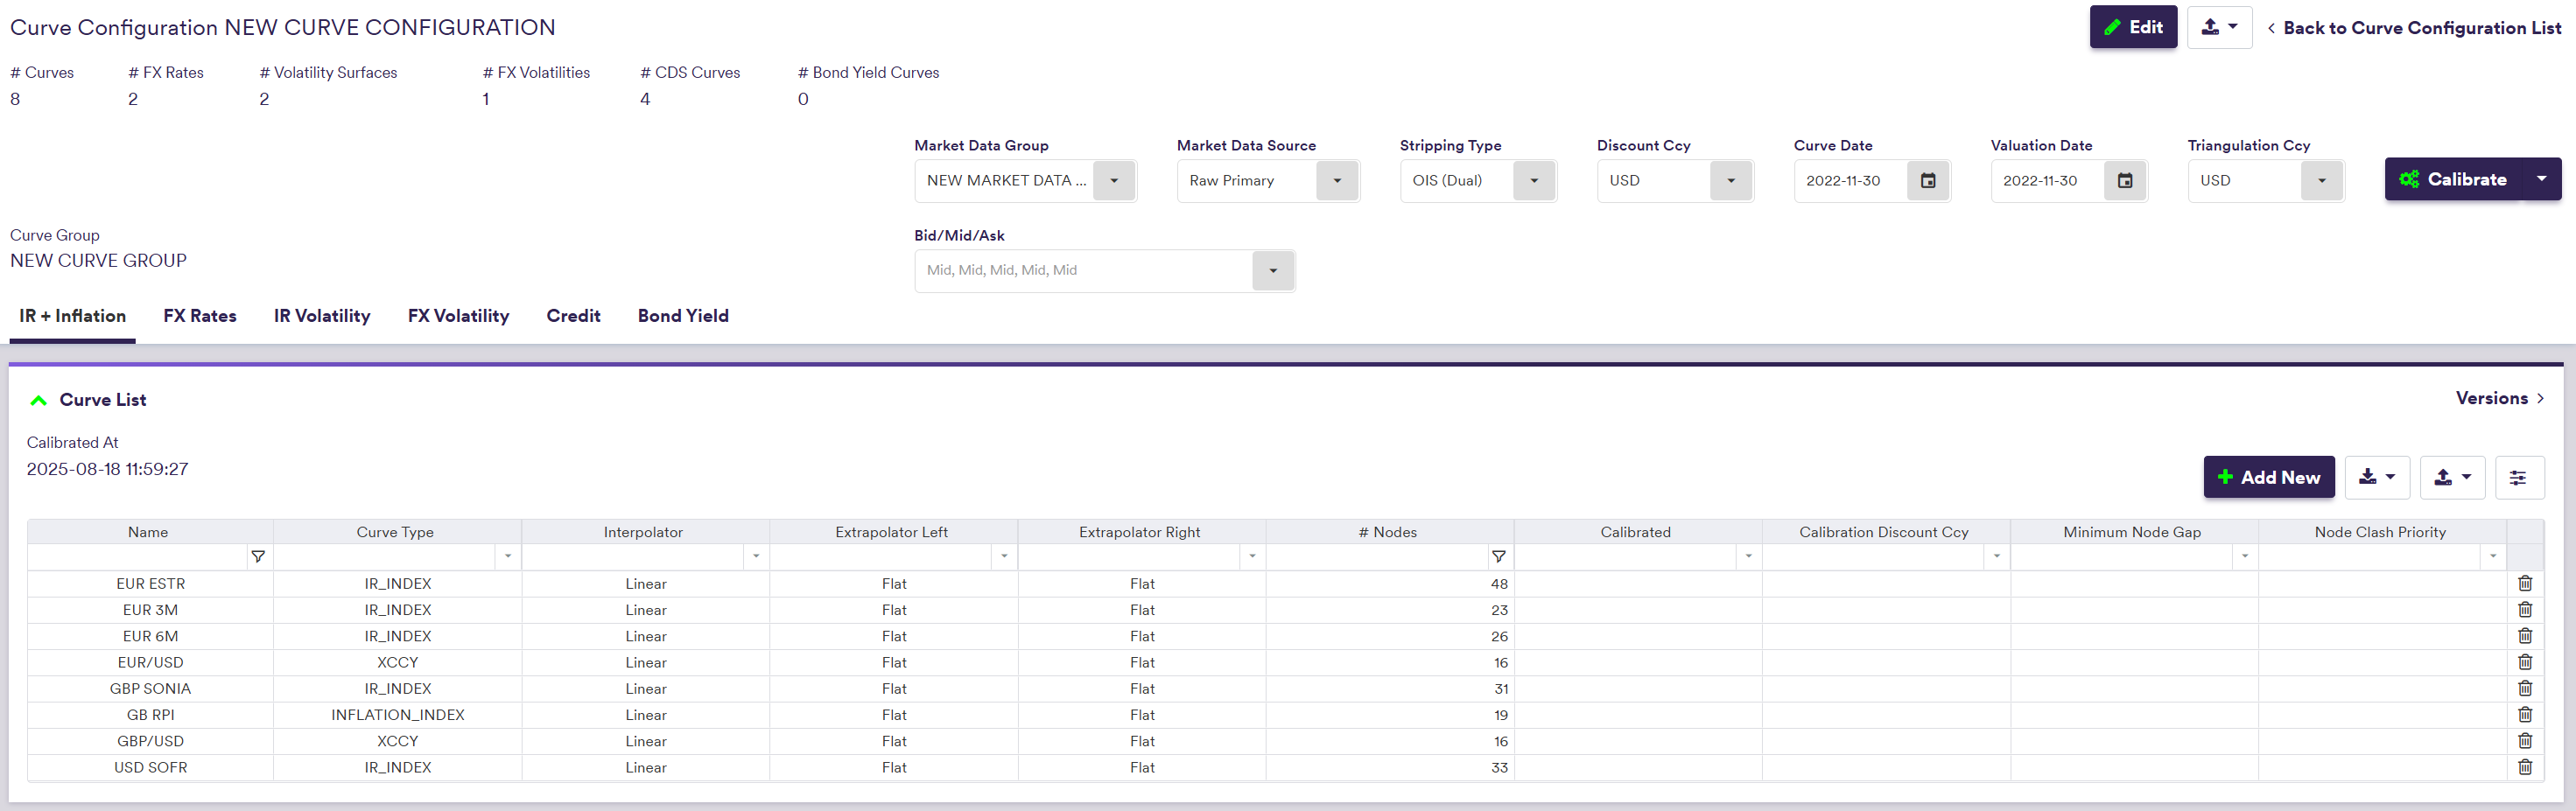Image resolution: width=2576 pixels, height=811 pixels.
Task: Delete the EUR ESTR curve row
Action: pyautogui.click(x=2524, y=583)
